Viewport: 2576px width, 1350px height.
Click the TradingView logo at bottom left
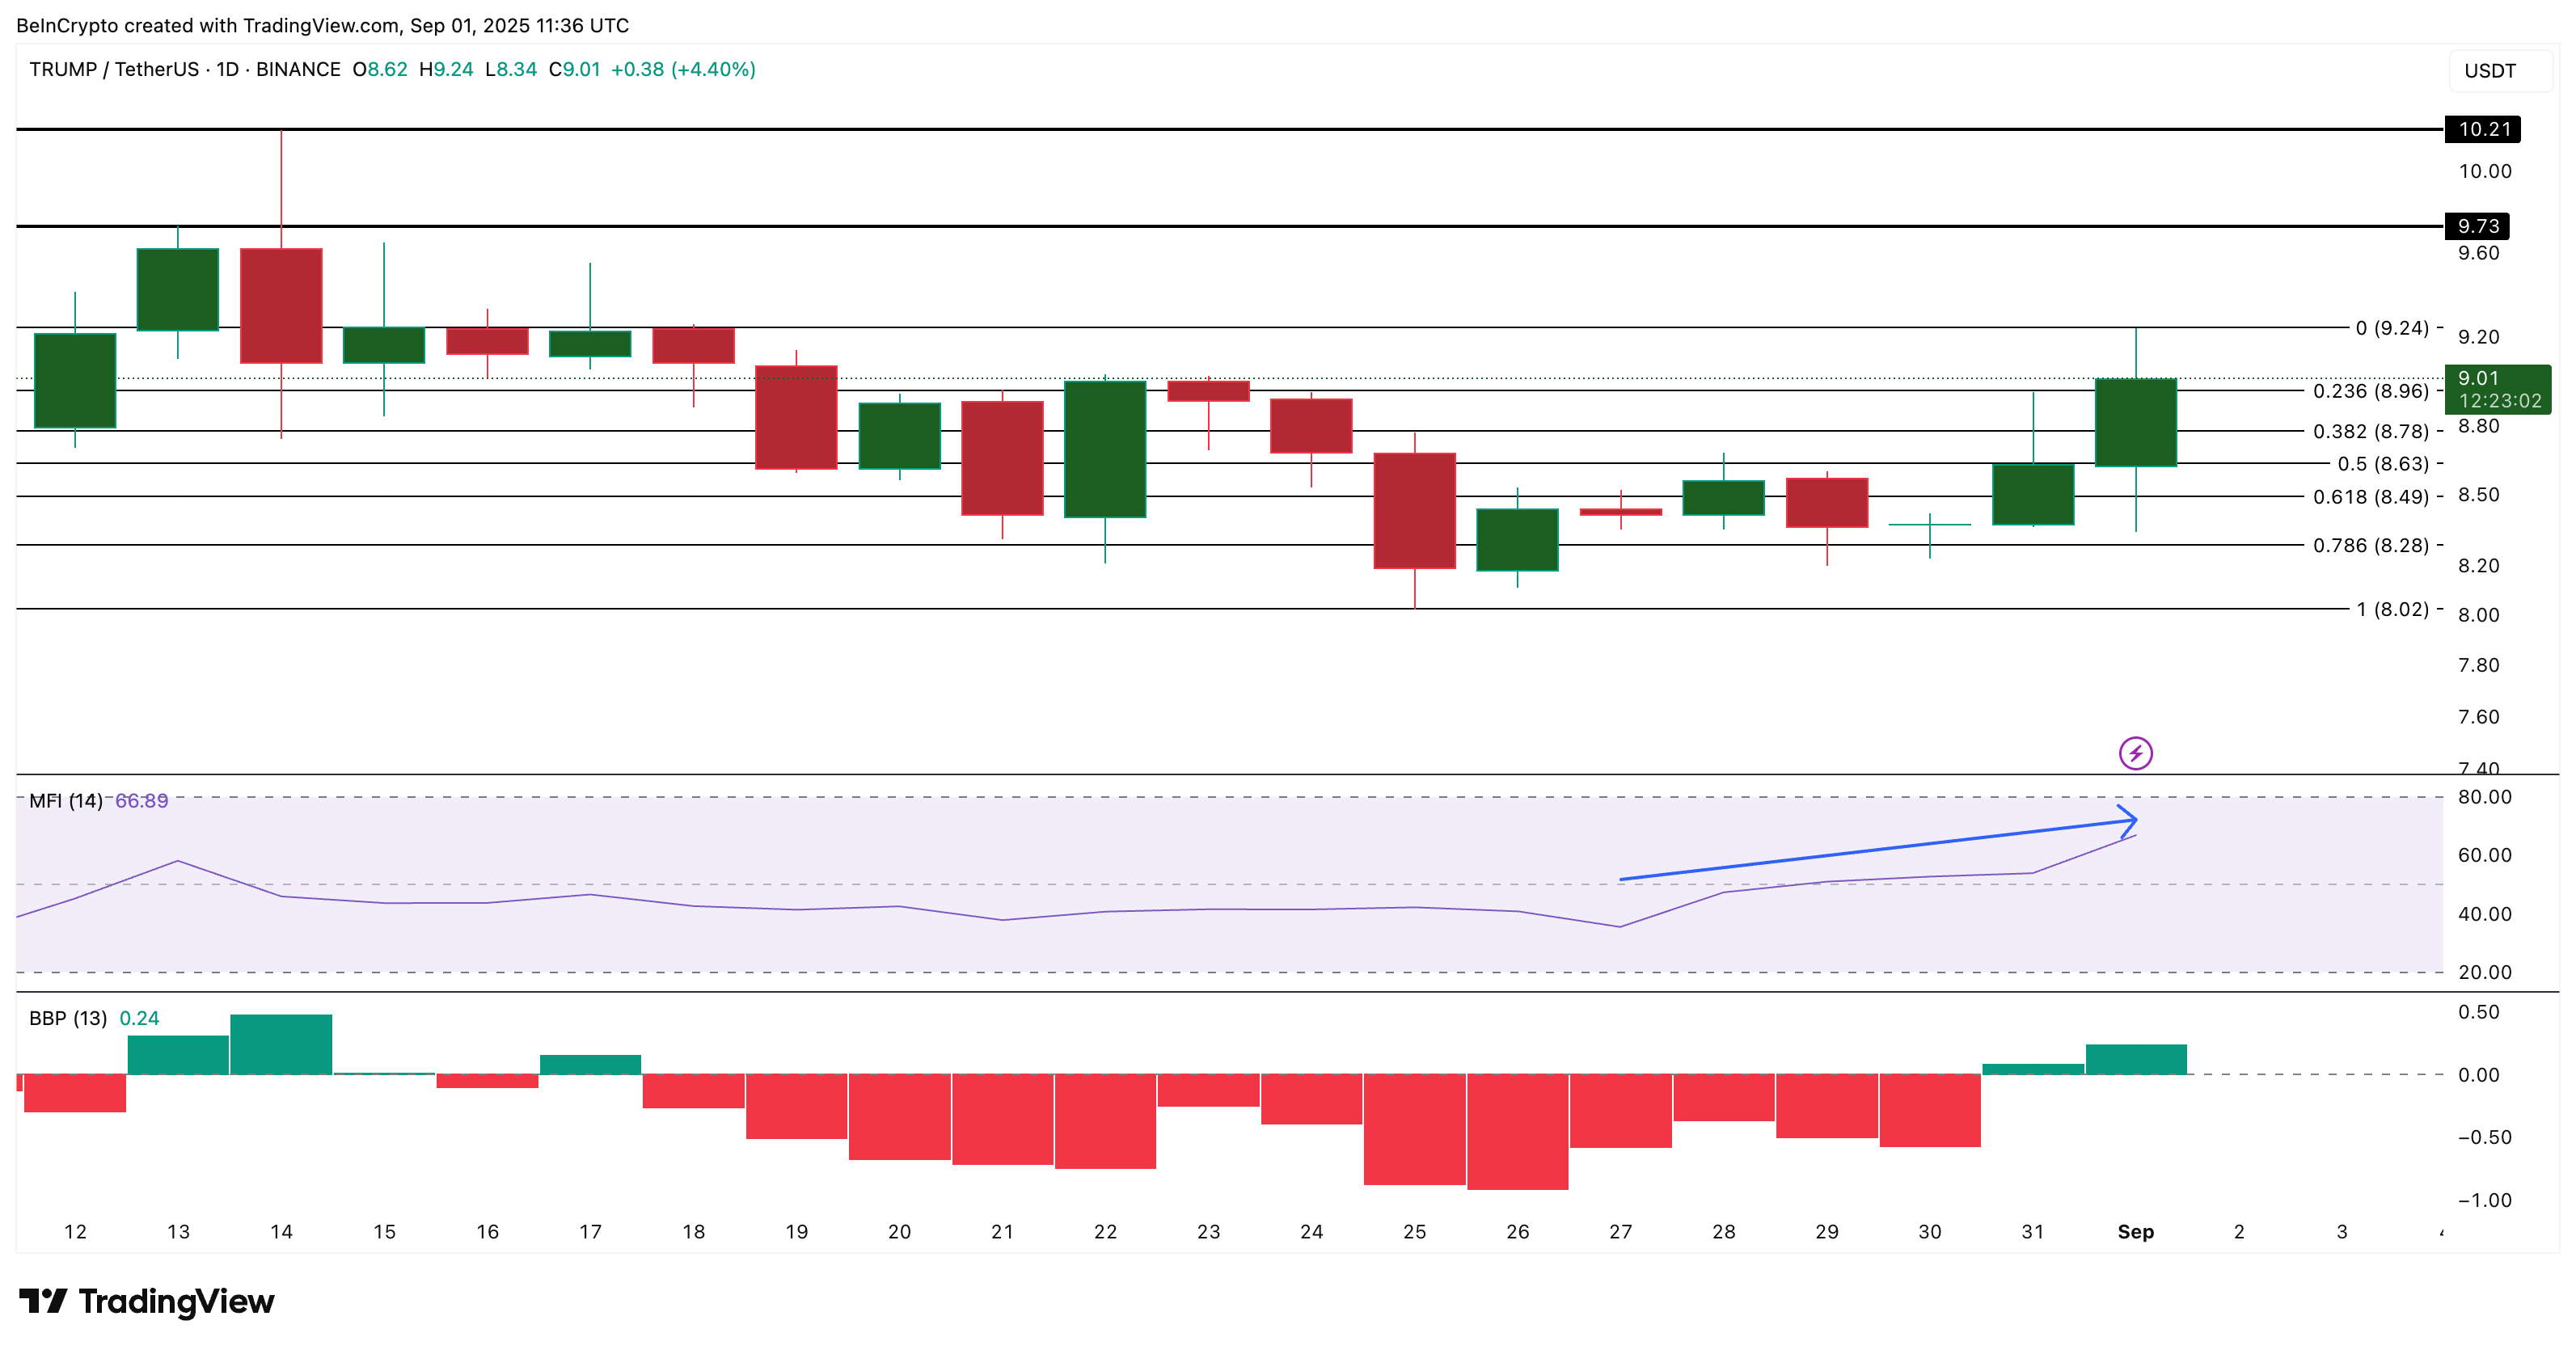pos(146,1301)
